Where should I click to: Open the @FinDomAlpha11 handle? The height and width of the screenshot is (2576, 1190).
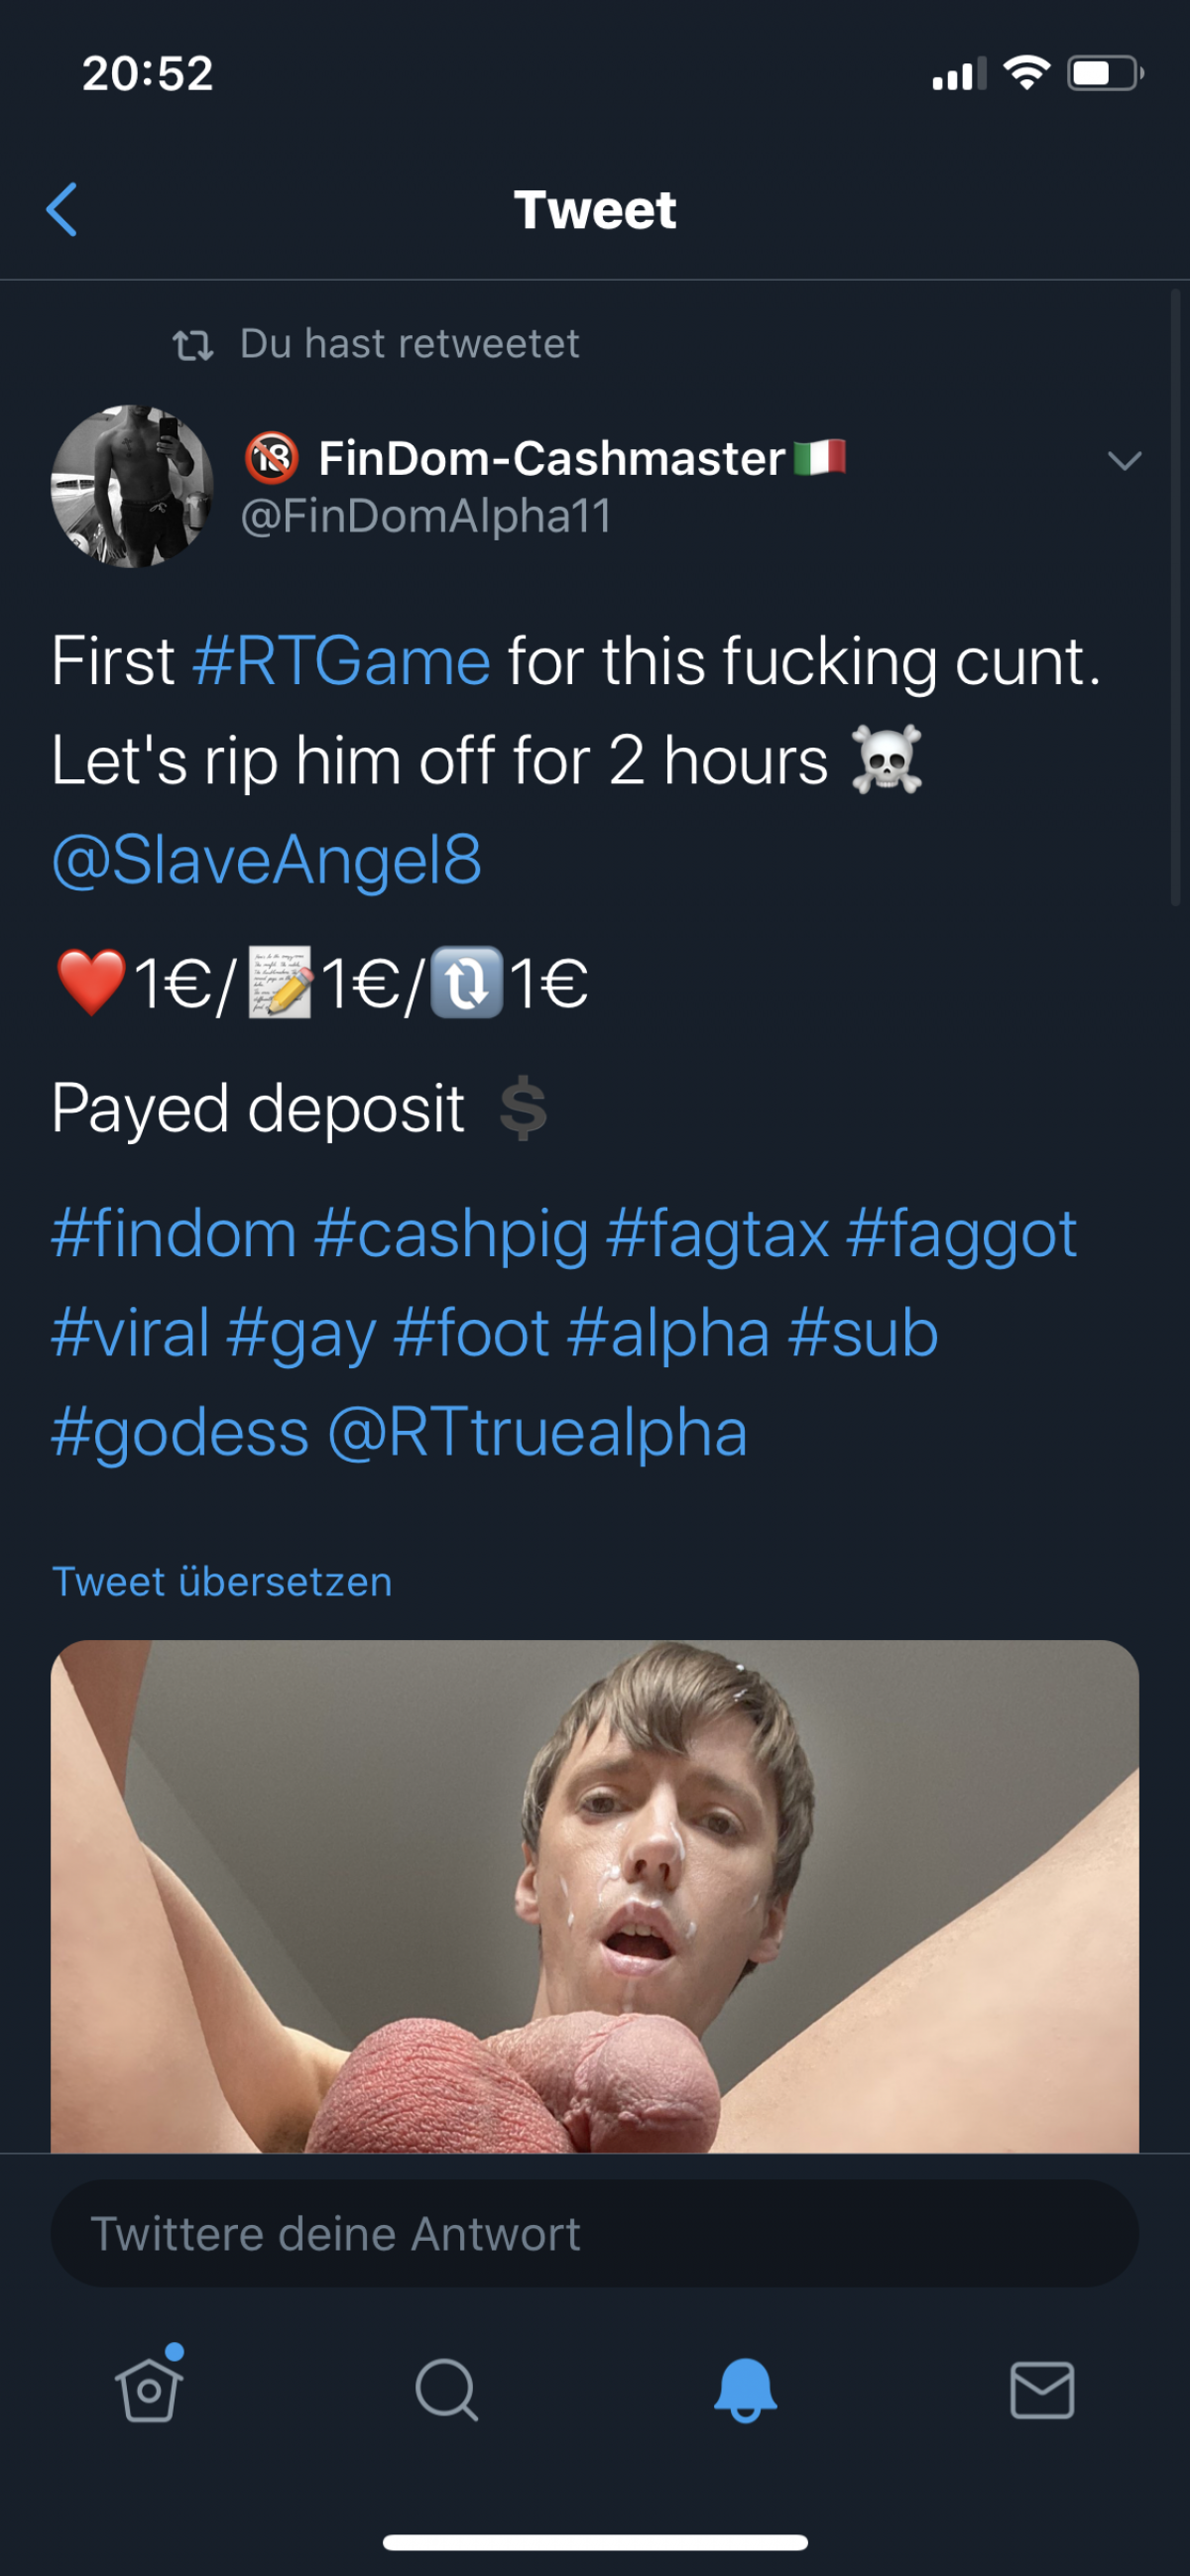(426, 517)
